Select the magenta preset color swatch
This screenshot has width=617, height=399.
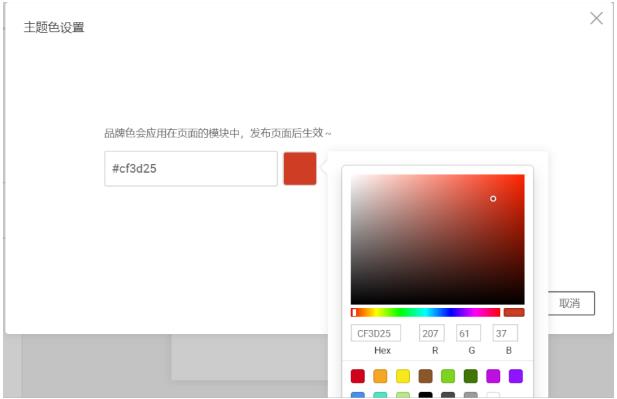[x=493, y=376]
